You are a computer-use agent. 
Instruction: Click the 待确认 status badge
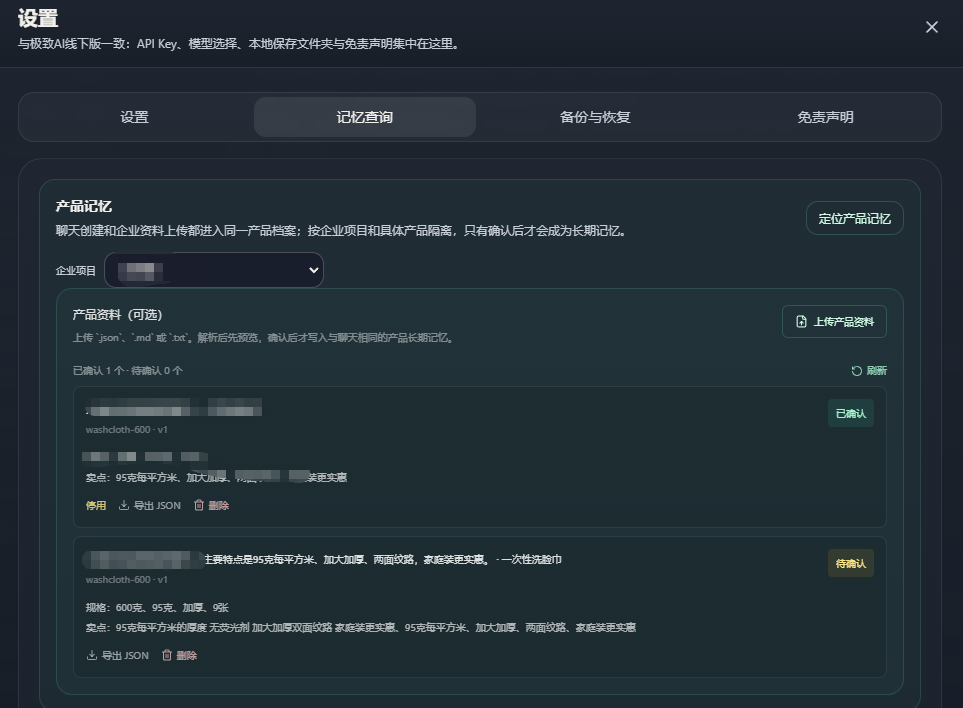click(x=851, y=563)
